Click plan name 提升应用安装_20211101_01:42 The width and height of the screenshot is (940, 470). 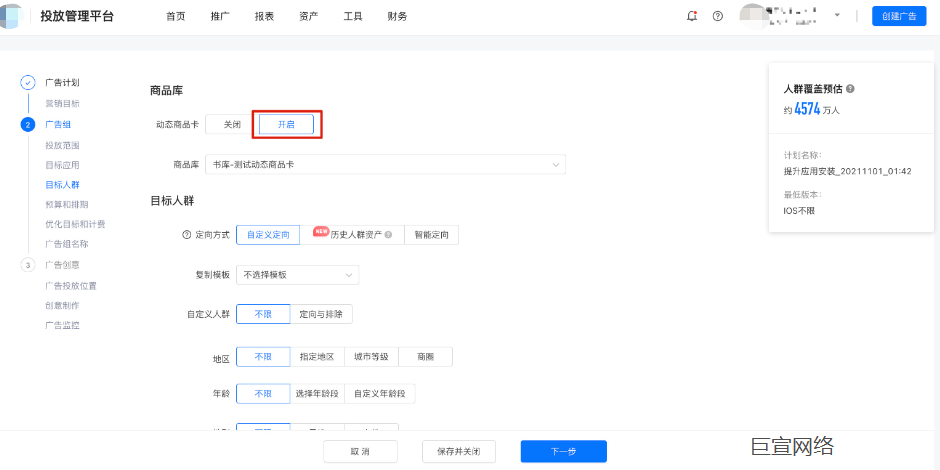tap(848, 171)
